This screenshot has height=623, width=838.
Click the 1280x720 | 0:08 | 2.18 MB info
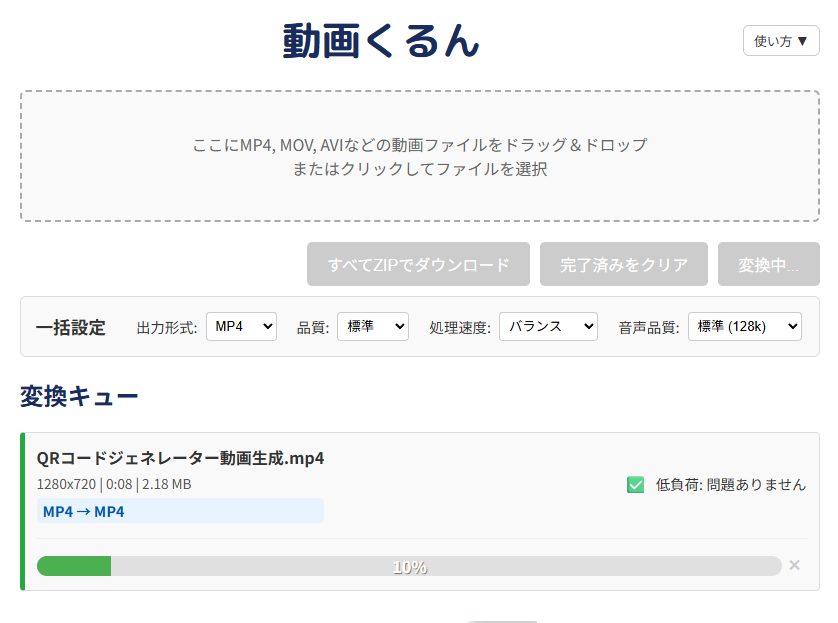pyautogui.click(x=114, y=484)
